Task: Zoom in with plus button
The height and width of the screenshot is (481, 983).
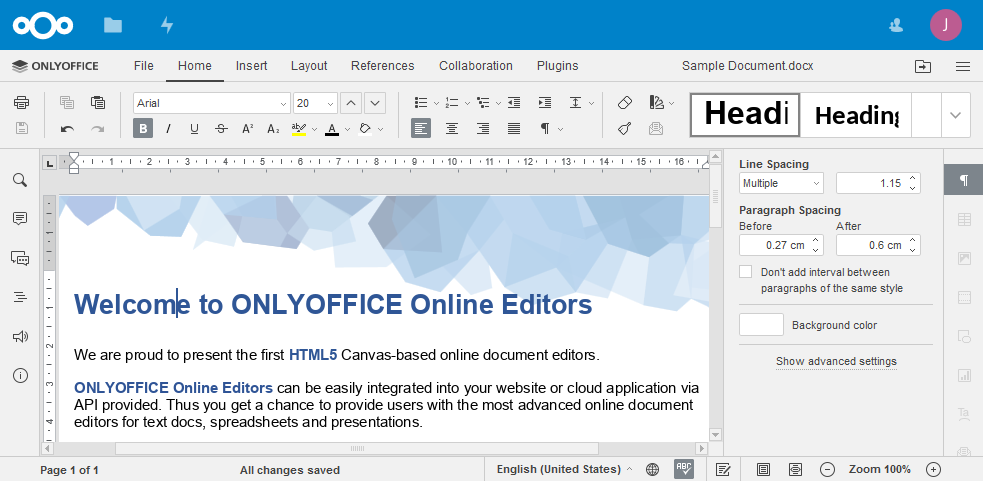Action: 933,469
